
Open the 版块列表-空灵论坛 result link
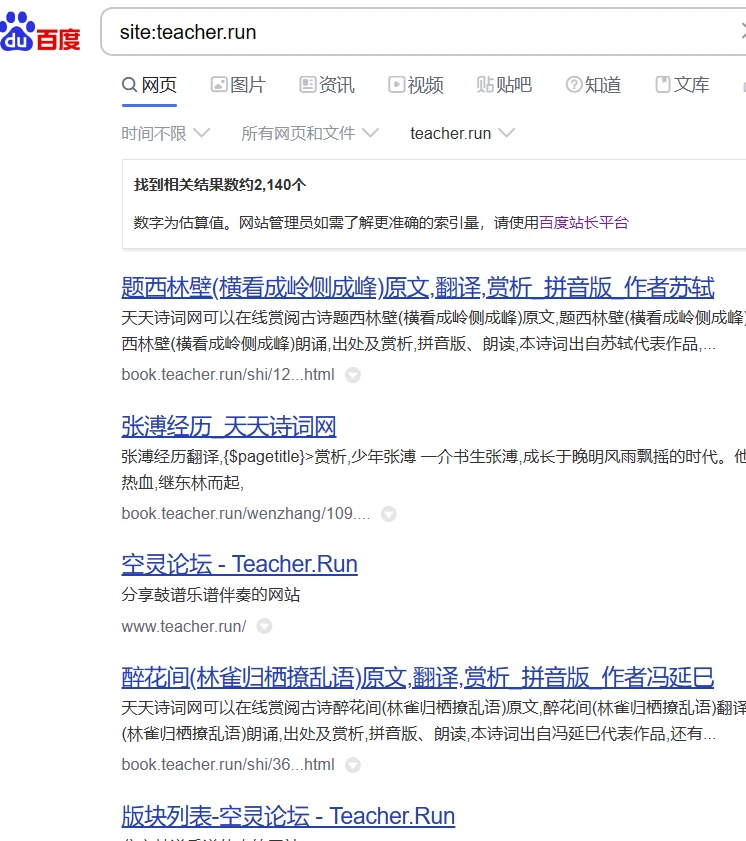tap(288, 816)
